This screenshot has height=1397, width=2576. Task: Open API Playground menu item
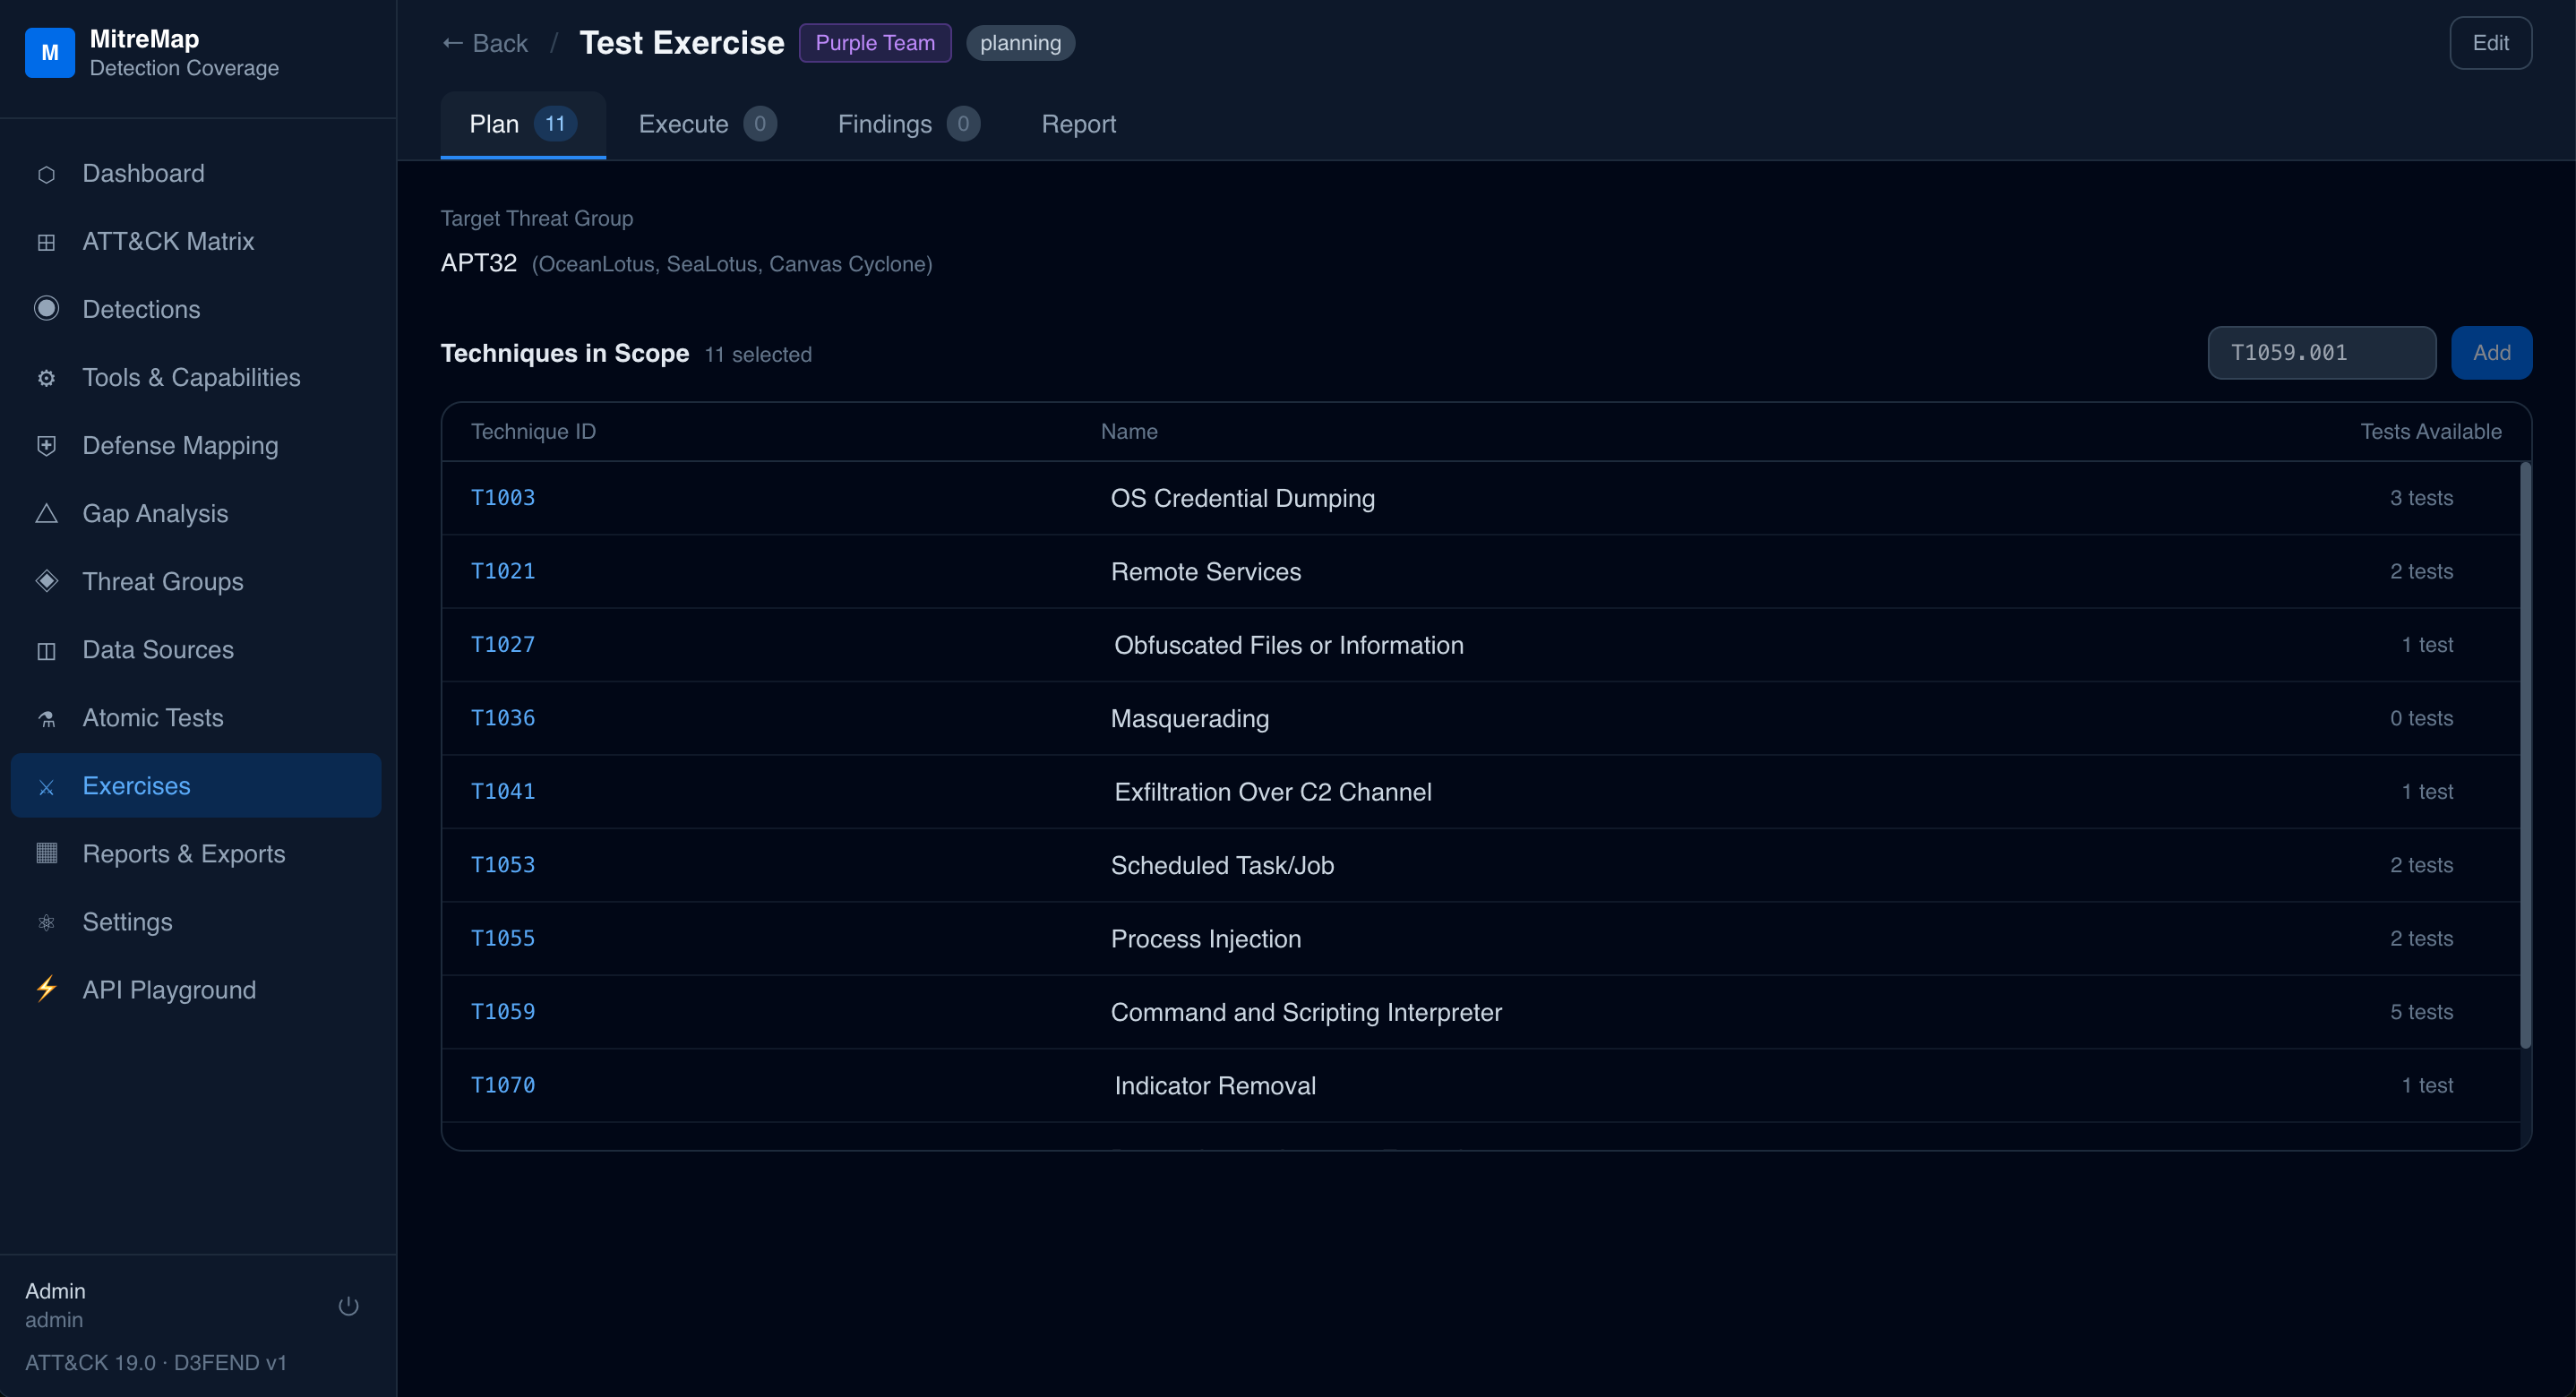[x=196, y=990]
